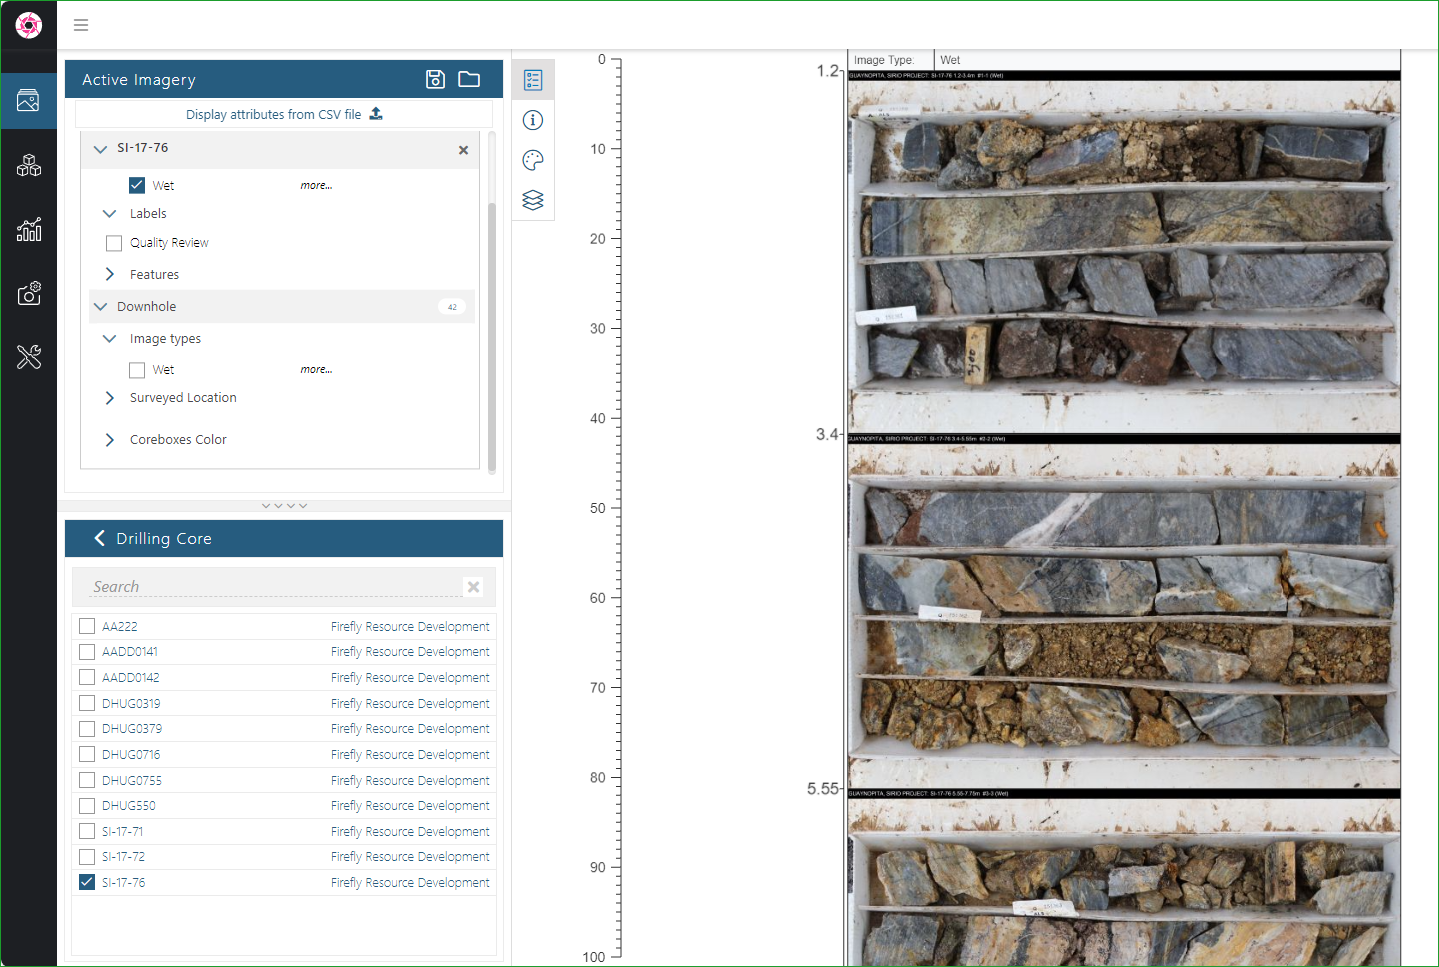Go back from Drilling Core panel

coord(99,538)
